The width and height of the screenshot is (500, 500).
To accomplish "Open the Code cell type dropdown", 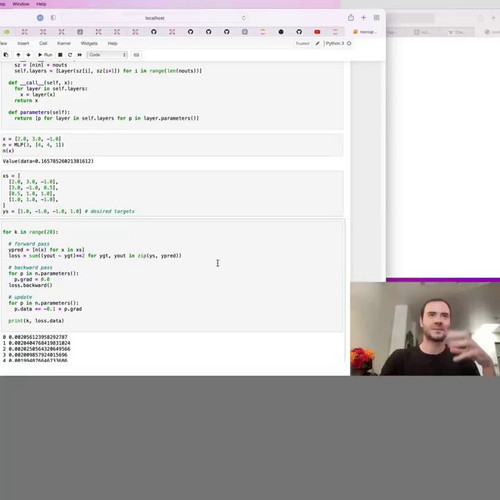I will pos(107,55).
